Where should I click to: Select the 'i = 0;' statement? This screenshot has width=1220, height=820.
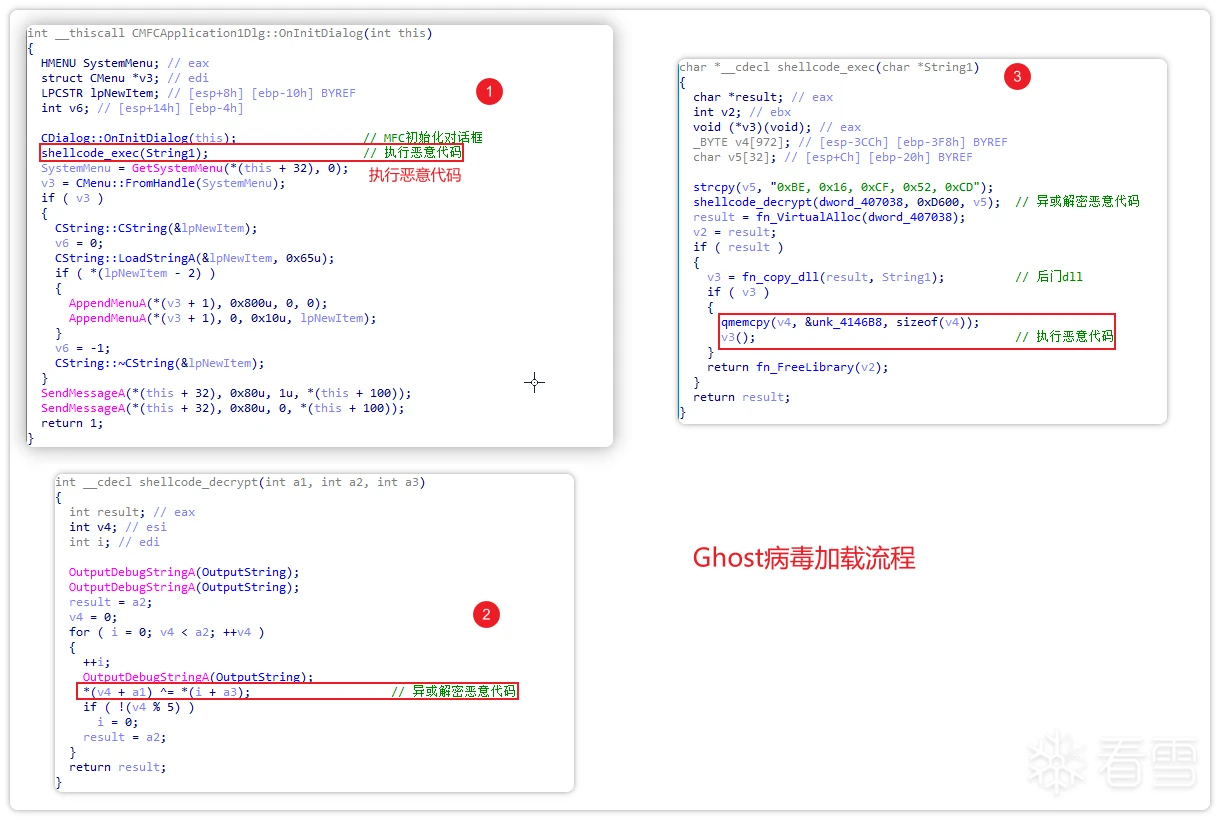(x=118, y=722)
